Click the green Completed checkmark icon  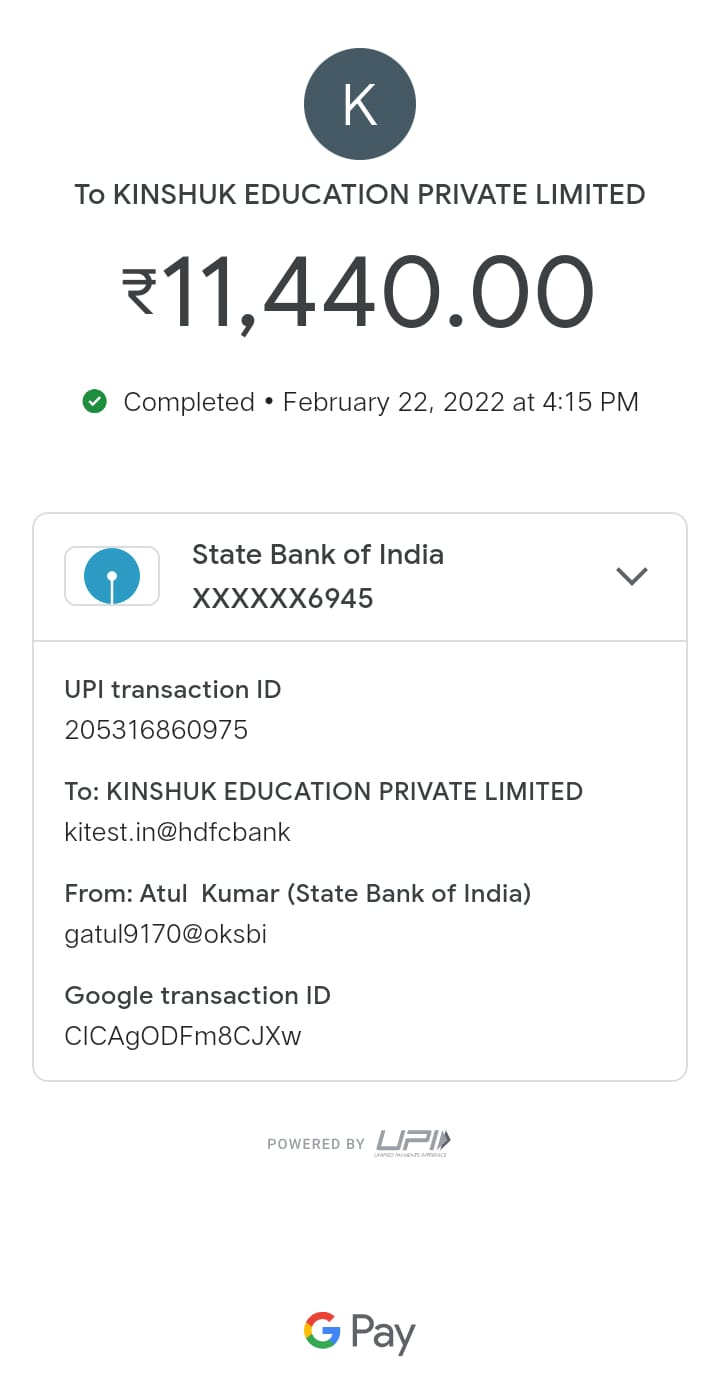tap(95, 402)
